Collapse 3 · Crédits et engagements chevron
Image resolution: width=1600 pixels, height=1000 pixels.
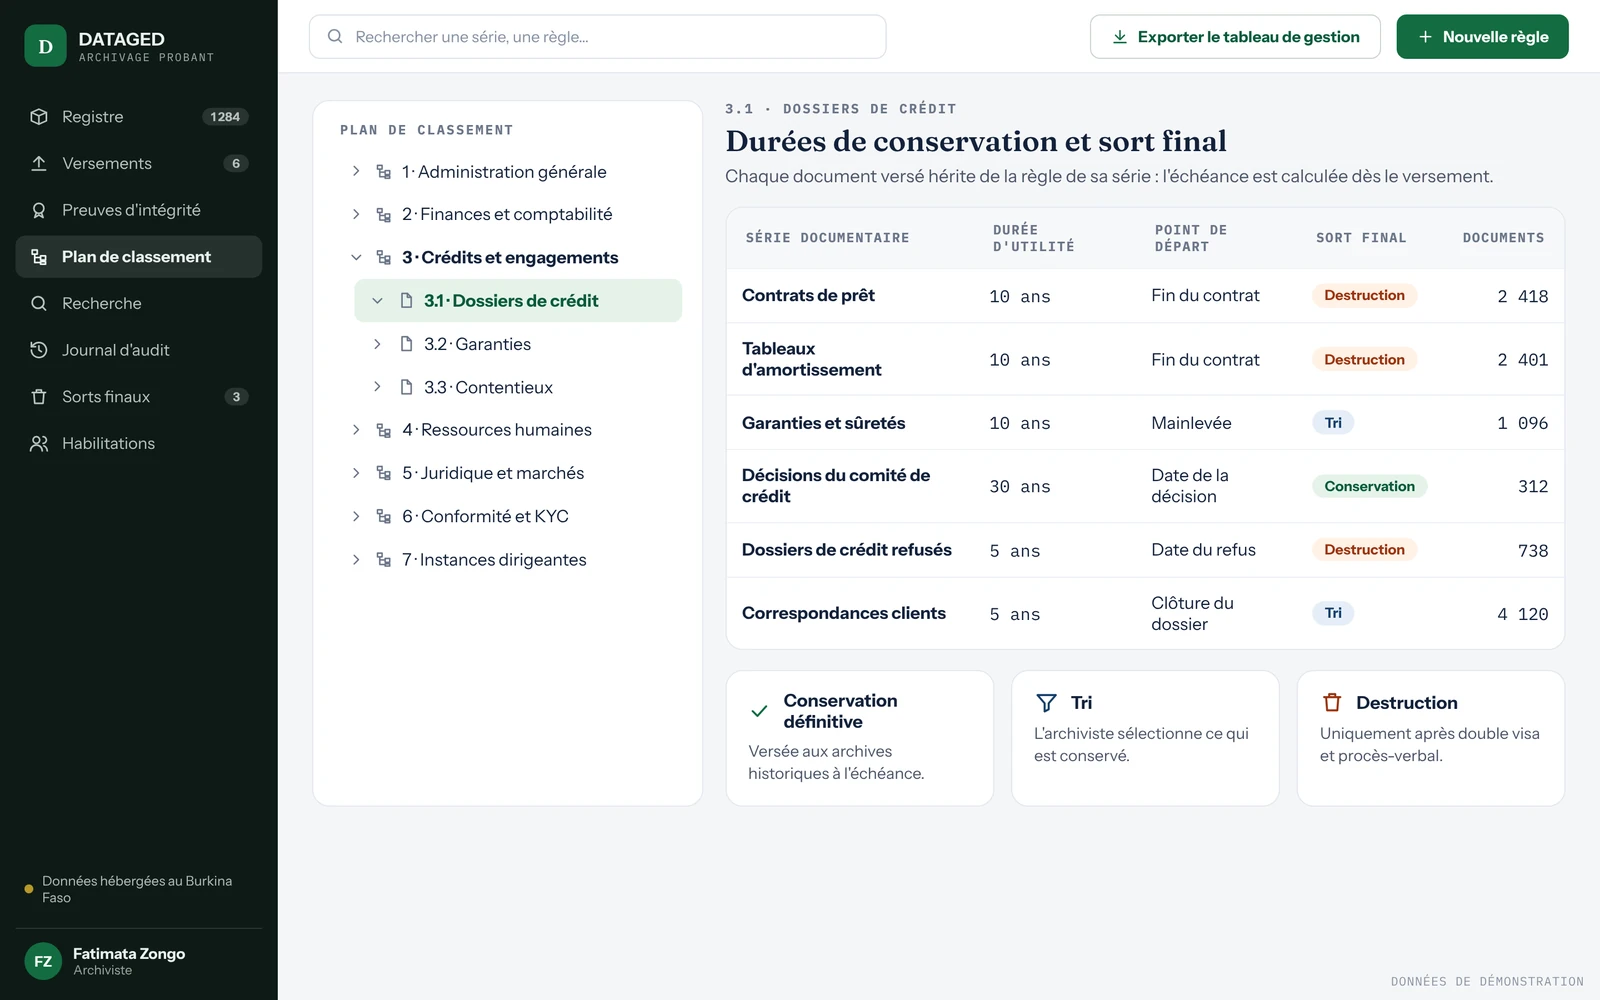coord(356,257)
